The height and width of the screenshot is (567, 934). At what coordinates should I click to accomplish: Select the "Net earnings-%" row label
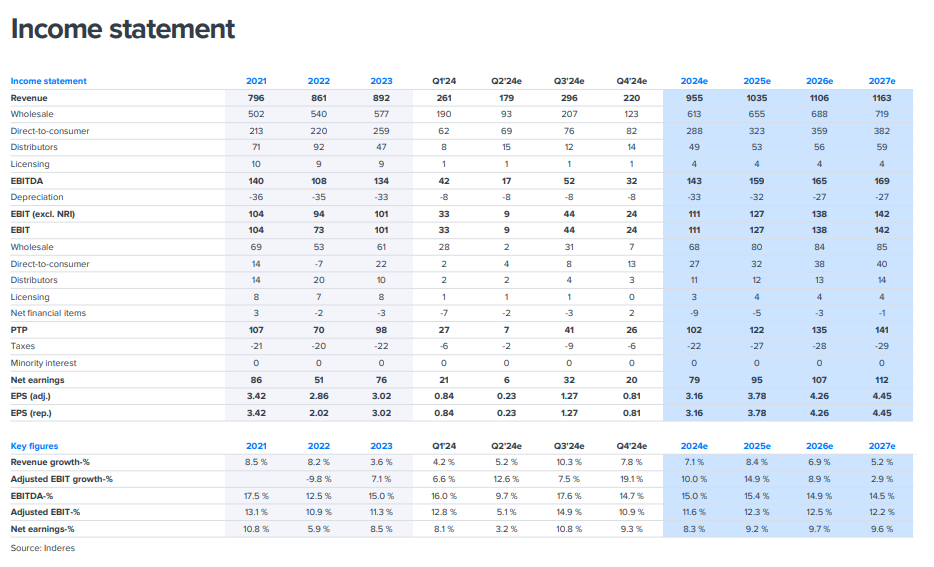(x=43, y=528)
